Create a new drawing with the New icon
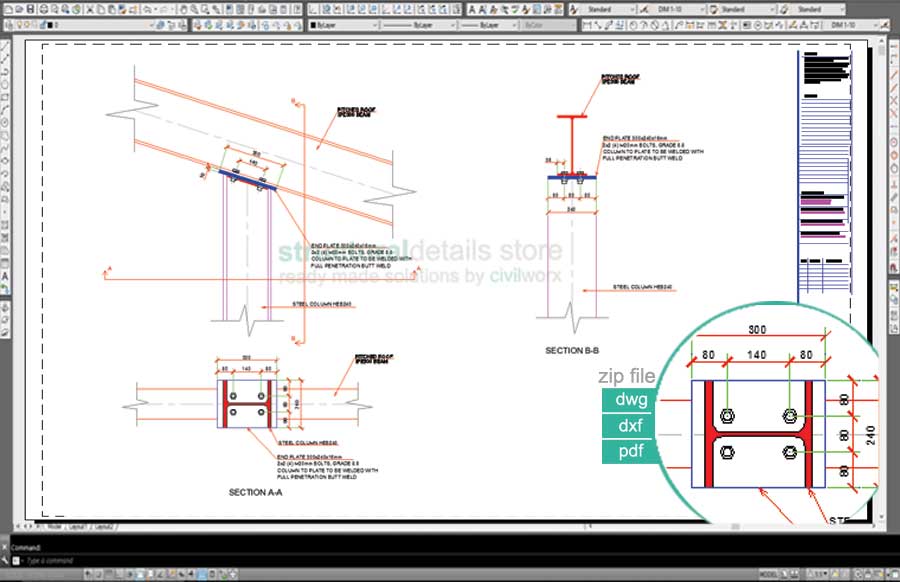This screenshot has width=900, height=582. [7, 9]
